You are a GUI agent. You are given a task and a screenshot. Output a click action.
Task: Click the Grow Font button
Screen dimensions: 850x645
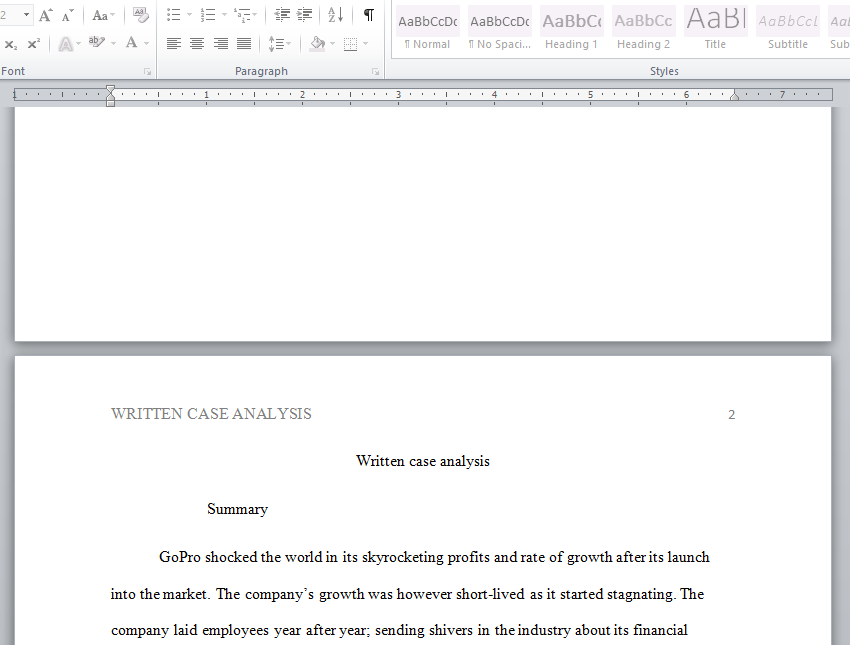46,15
